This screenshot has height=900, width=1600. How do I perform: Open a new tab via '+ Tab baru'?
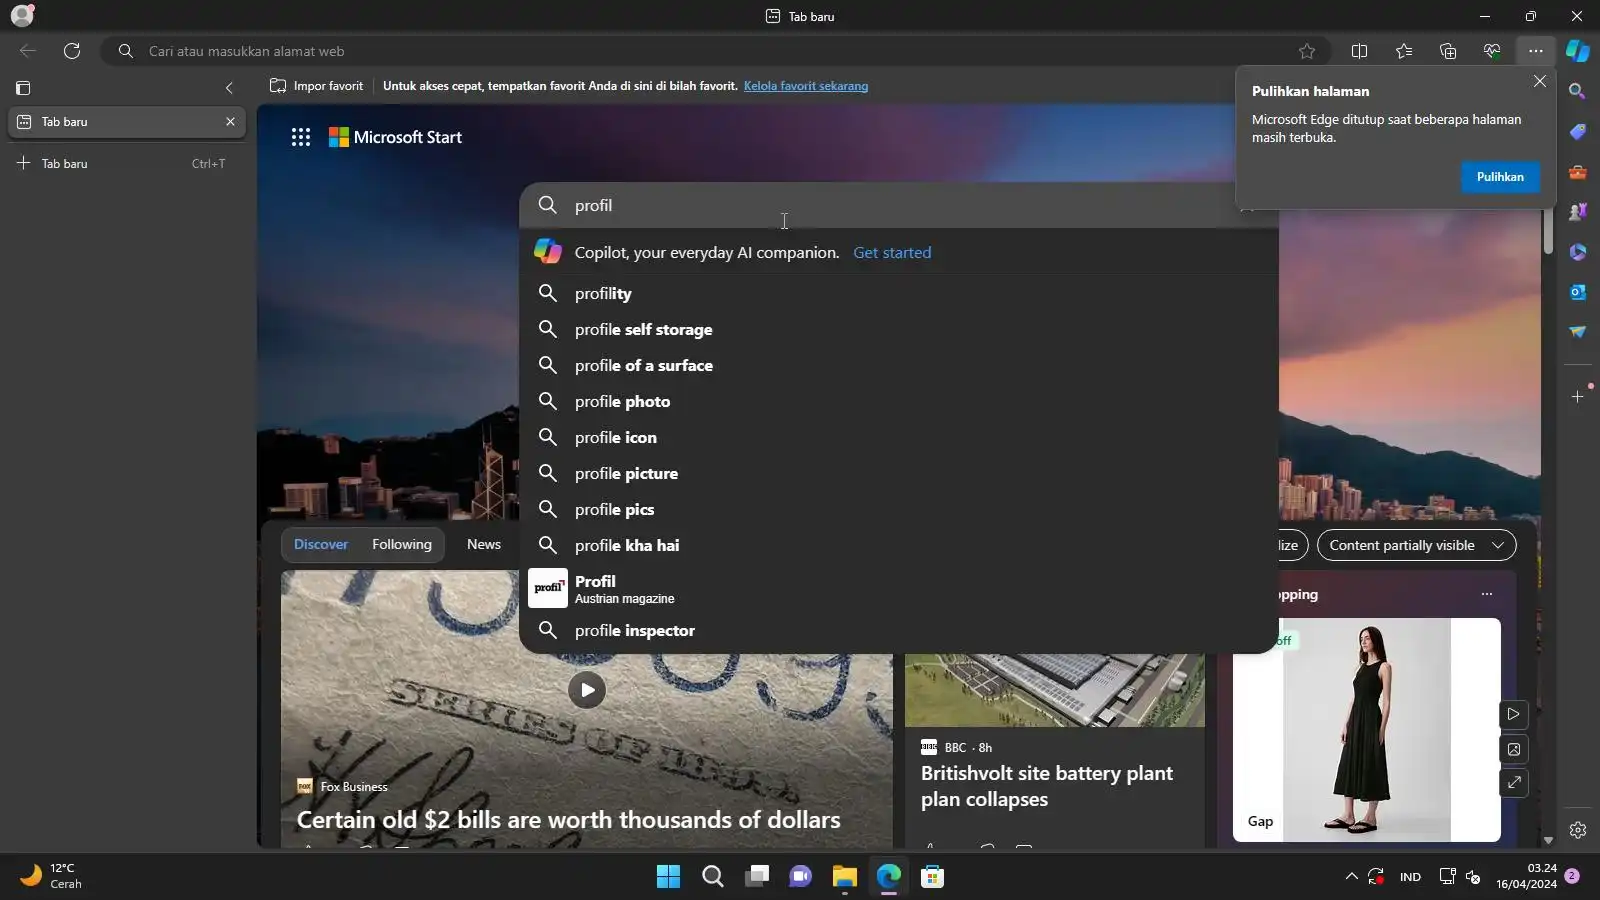pos(126,164)
